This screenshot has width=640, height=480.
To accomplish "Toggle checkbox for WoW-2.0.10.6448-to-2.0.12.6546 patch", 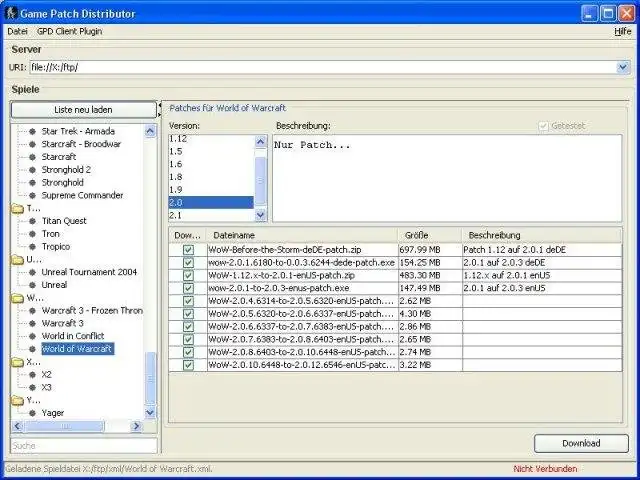I will [x=188, y=365].
